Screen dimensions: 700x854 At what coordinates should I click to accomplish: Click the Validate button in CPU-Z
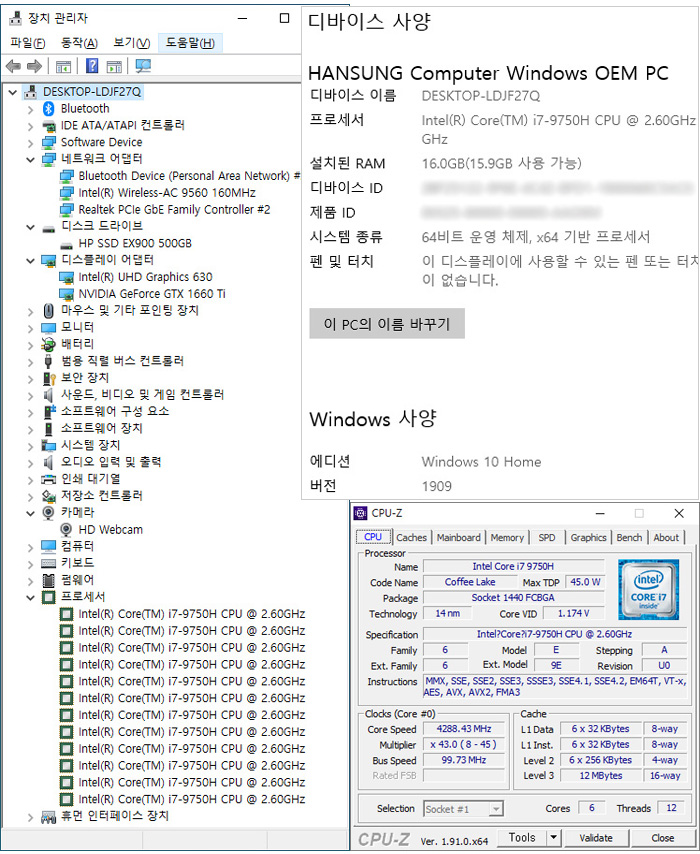click(596, 838)
